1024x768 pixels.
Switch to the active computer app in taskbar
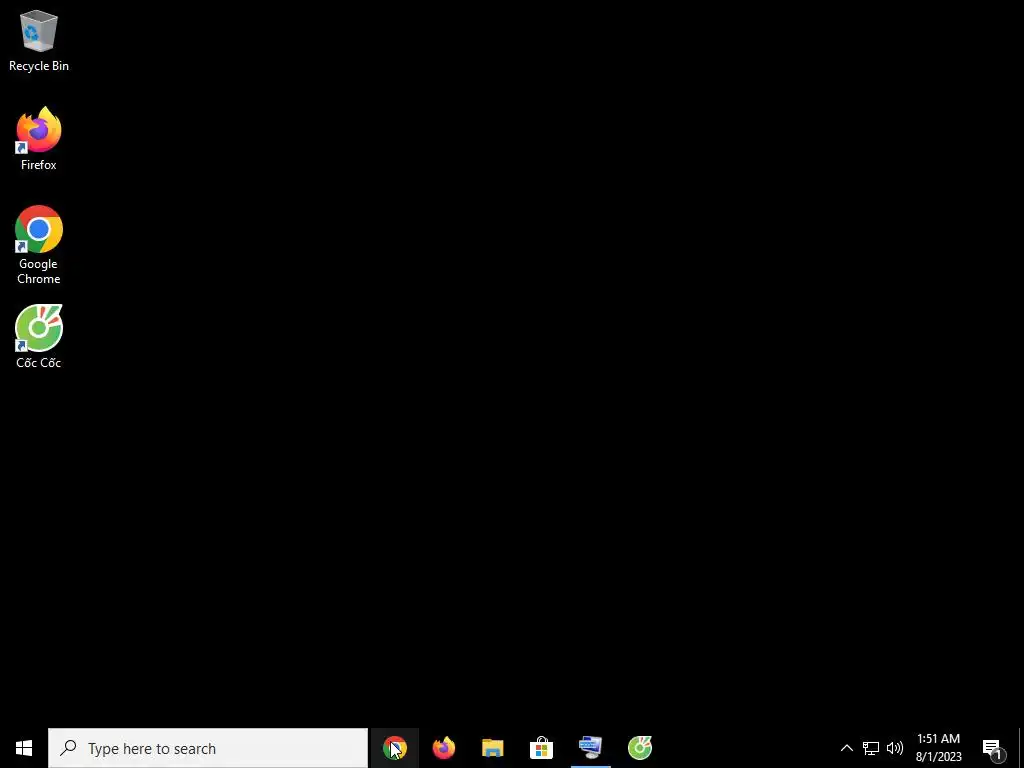(590, 748)
